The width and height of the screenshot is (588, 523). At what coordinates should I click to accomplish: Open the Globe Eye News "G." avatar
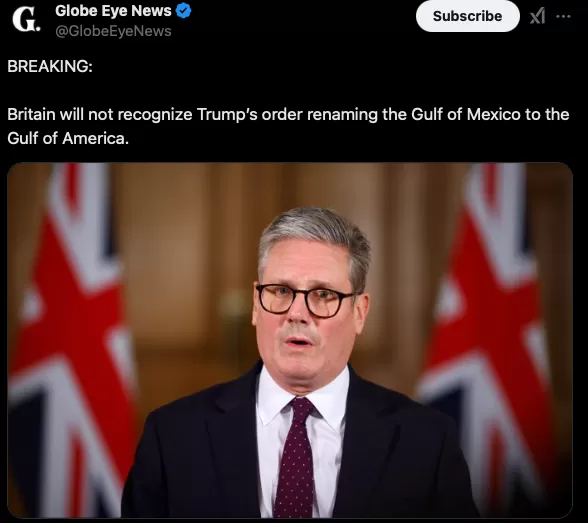[x=26, y=19]
